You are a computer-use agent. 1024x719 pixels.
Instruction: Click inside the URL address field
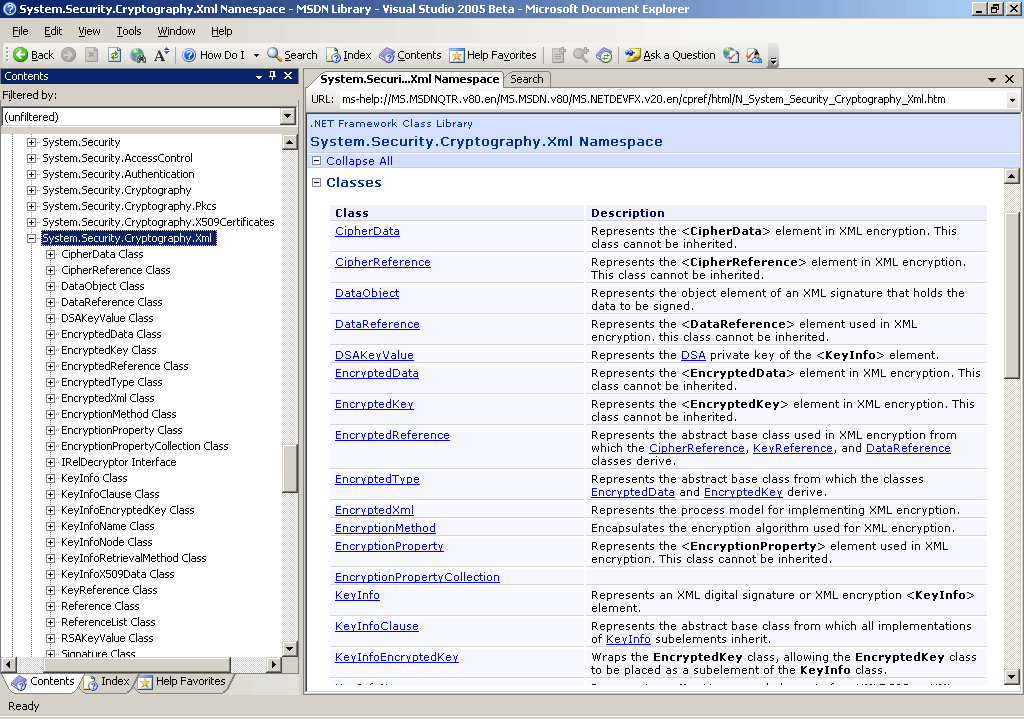click(673, 99)
